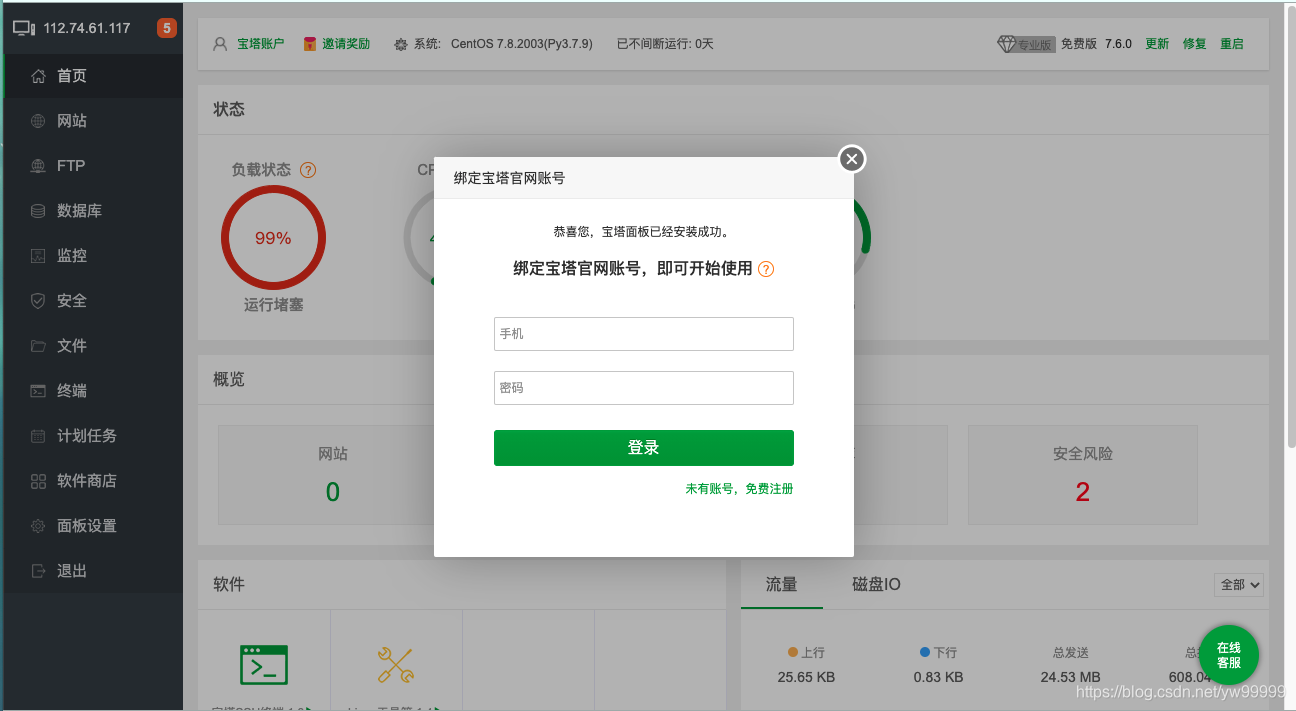
Task: Click the 99% load status gauge
Action: click(273, 238)
